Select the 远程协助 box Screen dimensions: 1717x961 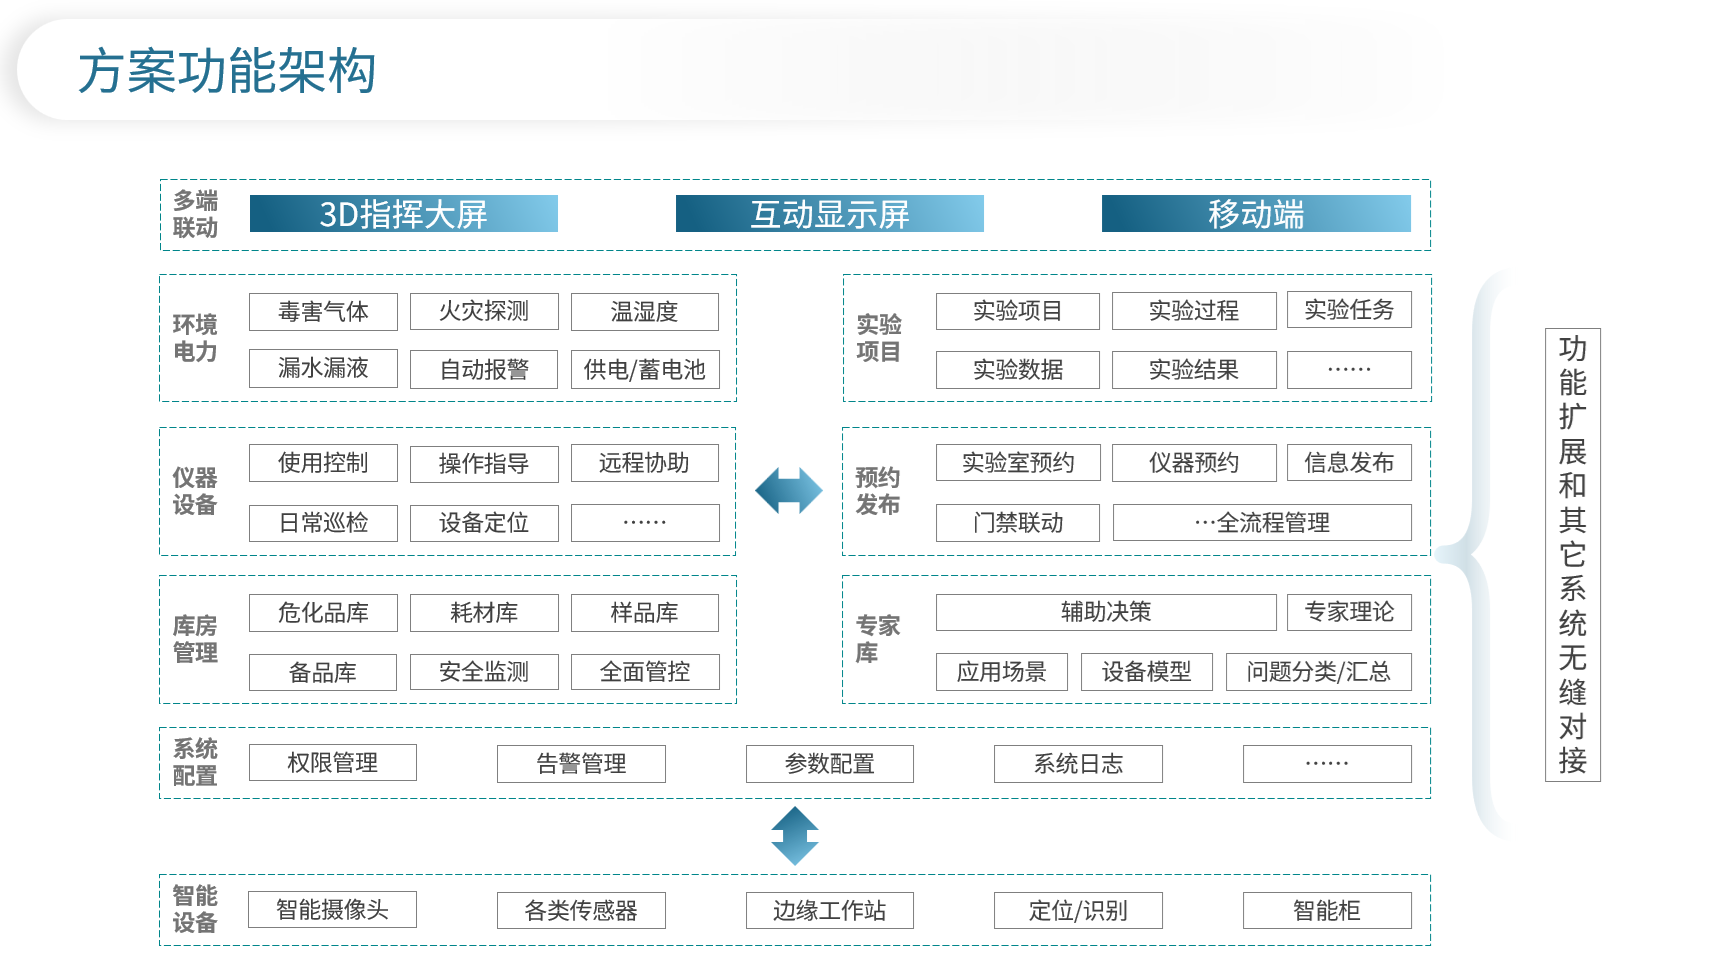coord(645,463)
